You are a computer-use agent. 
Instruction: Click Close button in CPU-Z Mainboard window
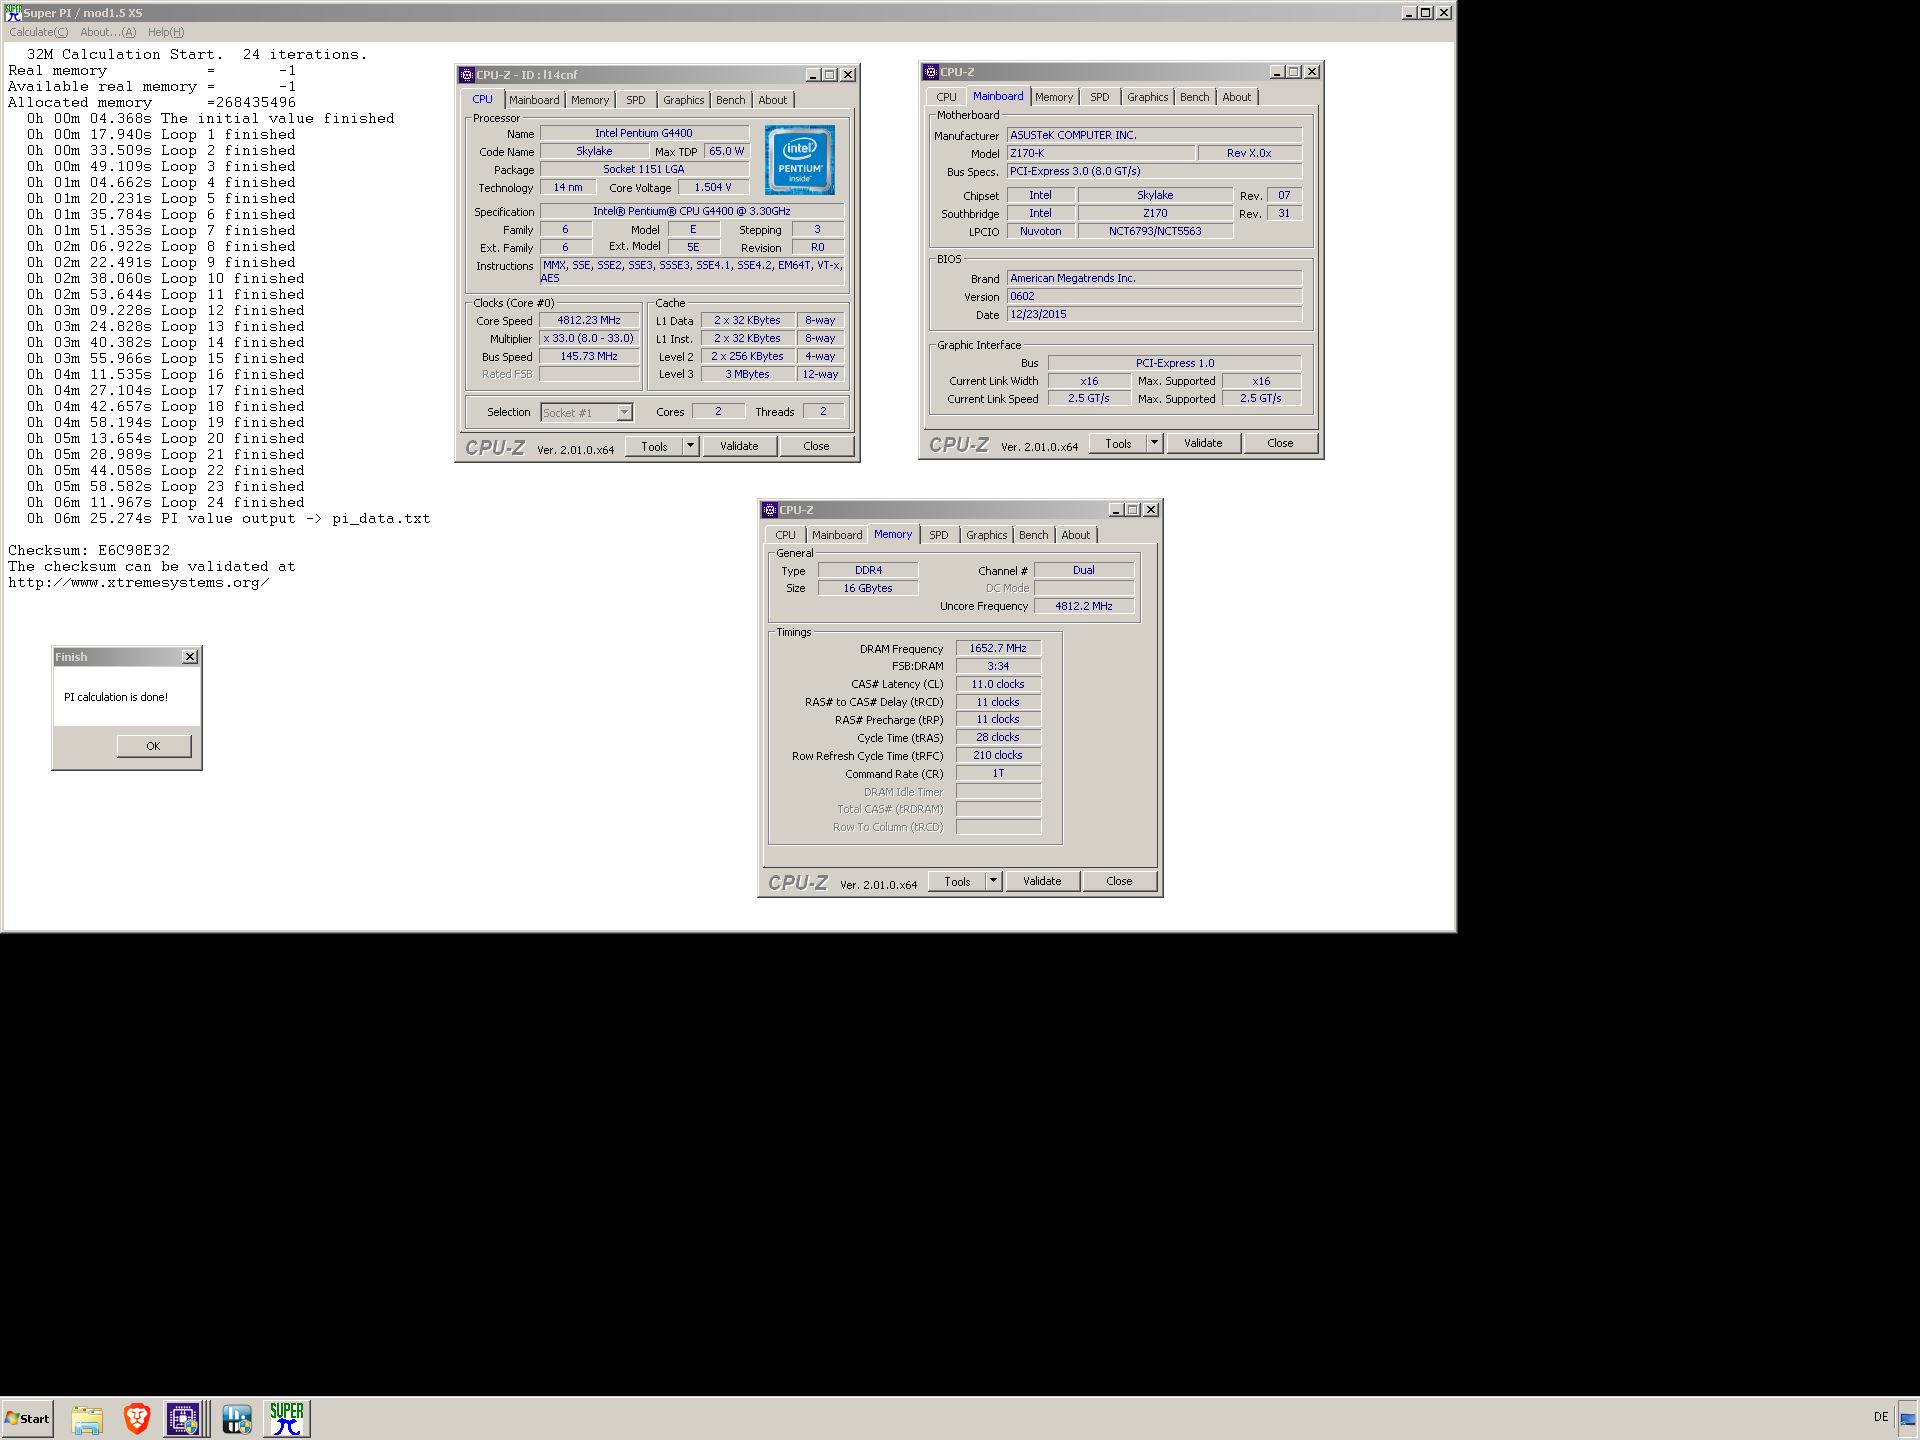[1280, 443]
